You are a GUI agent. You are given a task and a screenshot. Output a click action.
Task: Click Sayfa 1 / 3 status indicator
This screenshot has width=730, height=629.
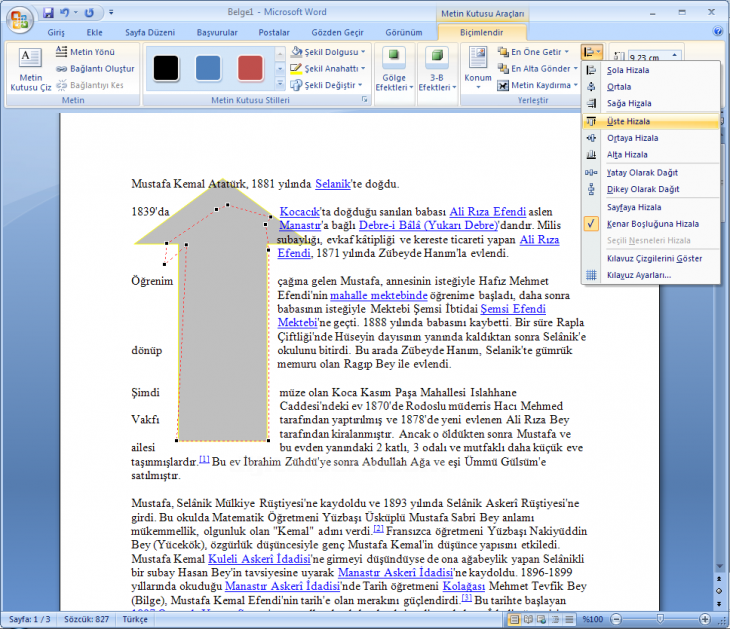coord(29,619)
